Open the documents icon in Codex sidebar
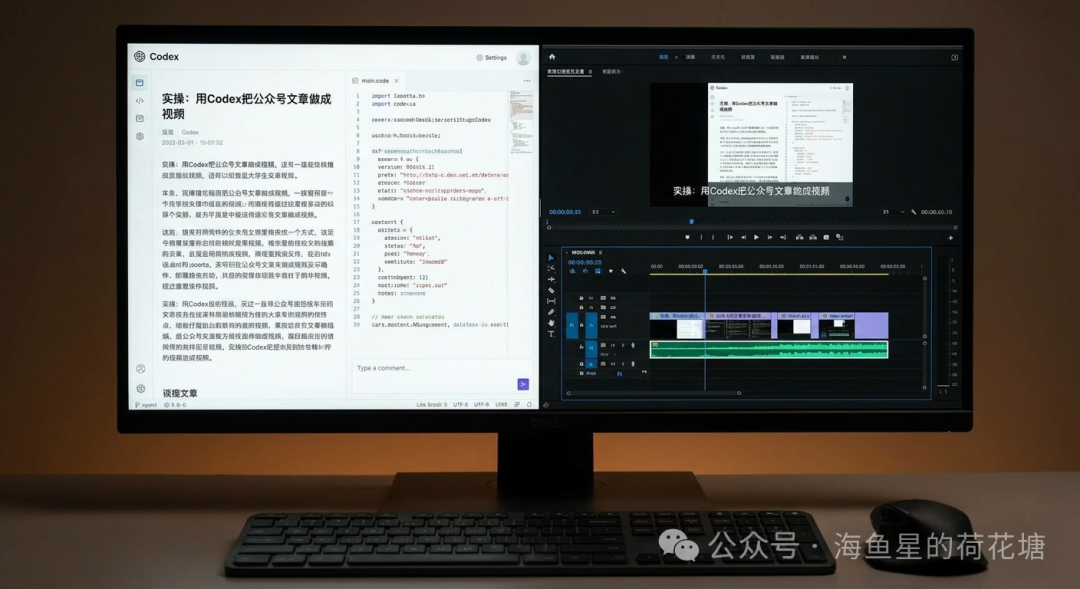This screenshot has height=589, width=1080. pos(140,83)
